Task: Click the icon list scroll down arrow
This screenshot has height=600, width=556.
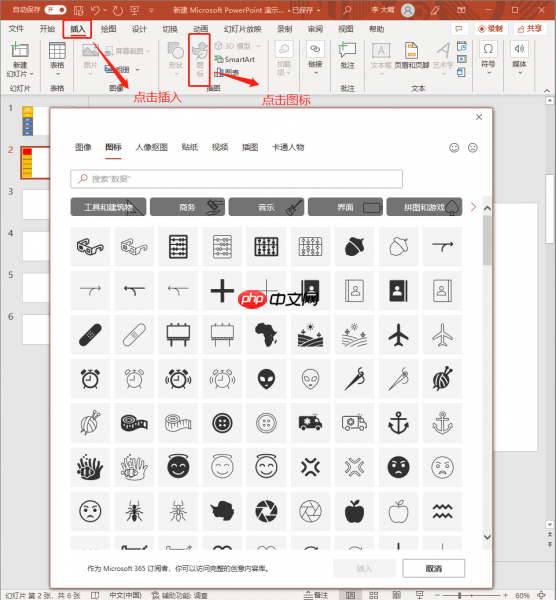Action: click(x=487, y=537)
